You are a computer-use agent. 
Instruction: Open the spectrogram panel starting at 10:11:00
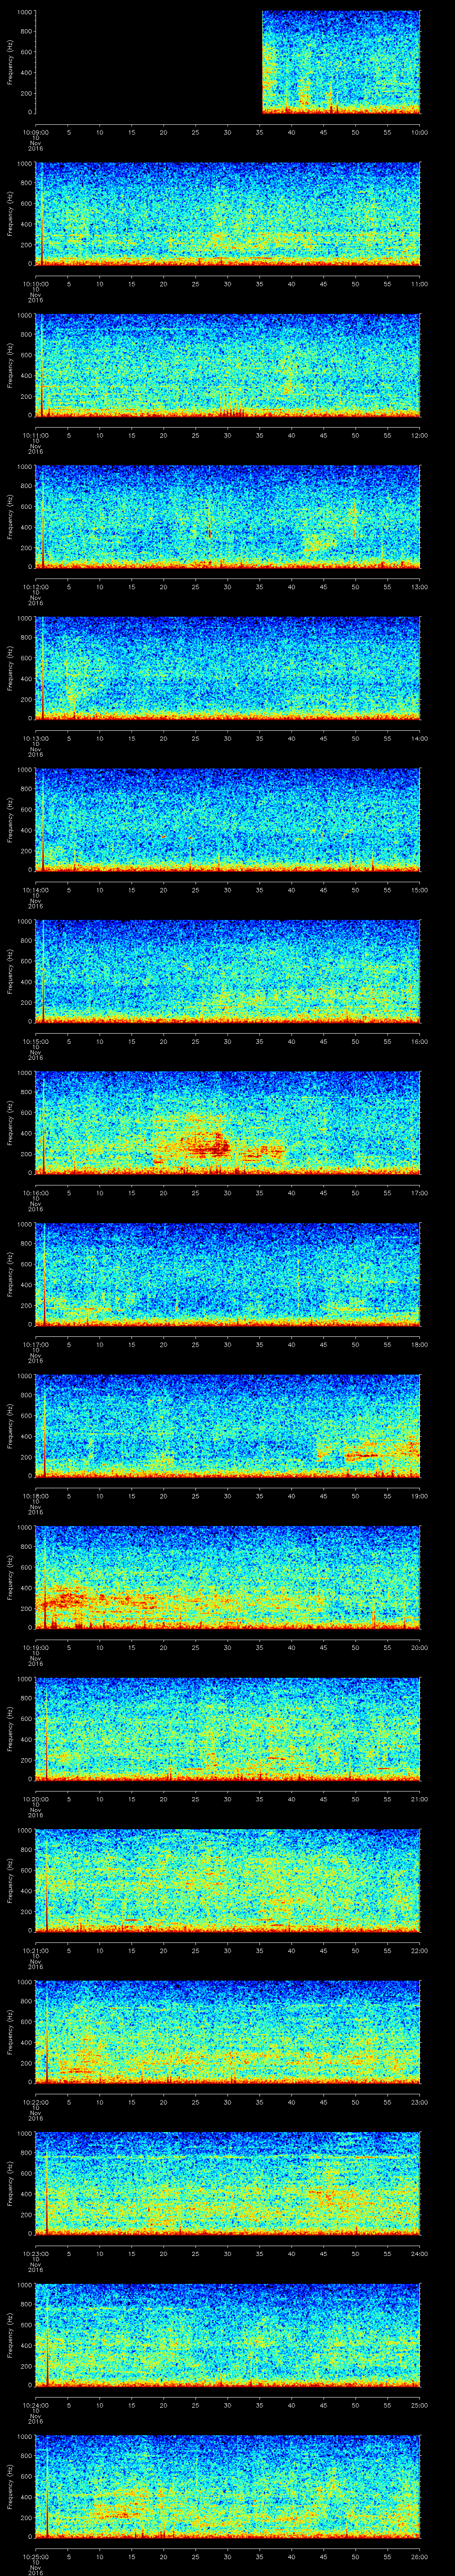pos(228,365)
